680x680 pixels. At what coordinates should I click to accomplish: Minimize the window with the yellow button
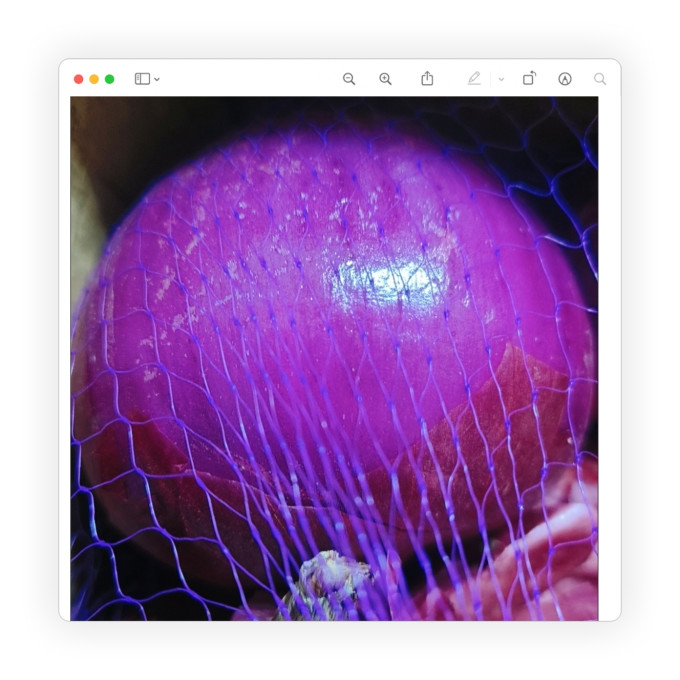(x=94, y=79)
